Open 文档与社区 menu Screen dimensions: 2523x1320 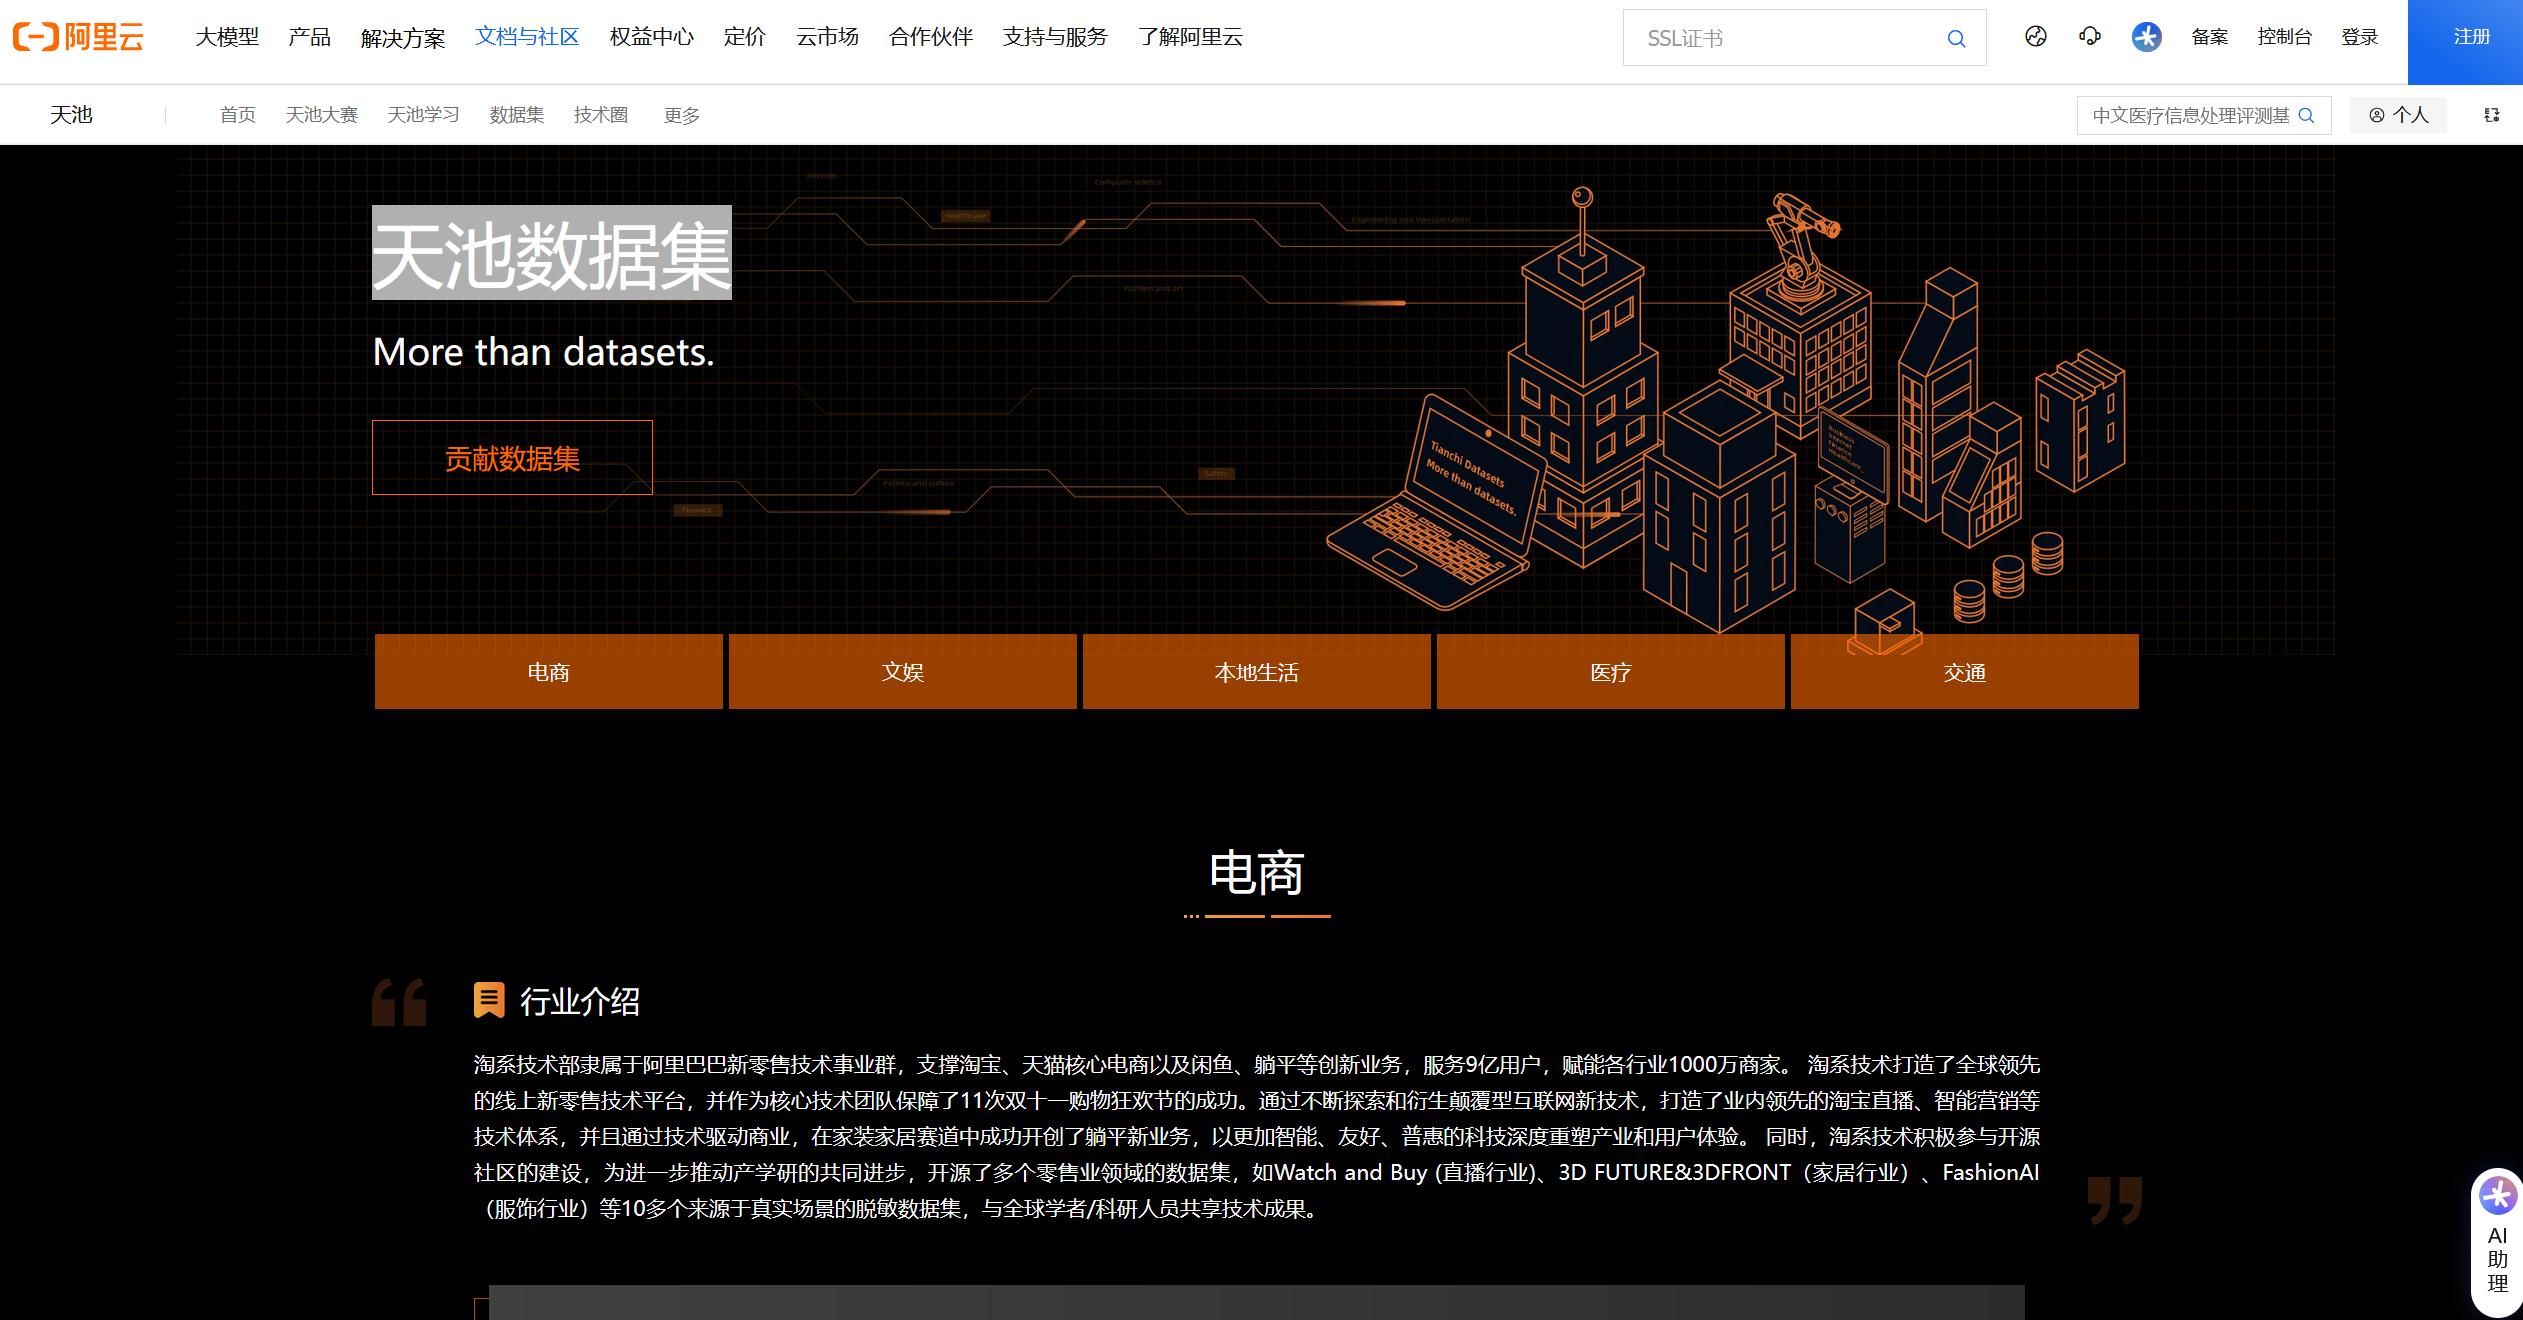coord(527,37)
